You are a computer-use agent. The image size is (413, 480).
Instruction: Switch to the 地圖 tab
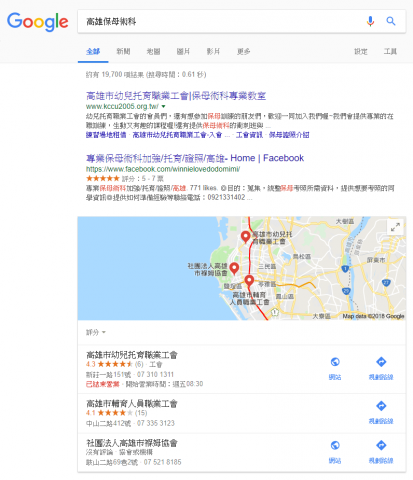click(x=153, y=51)
